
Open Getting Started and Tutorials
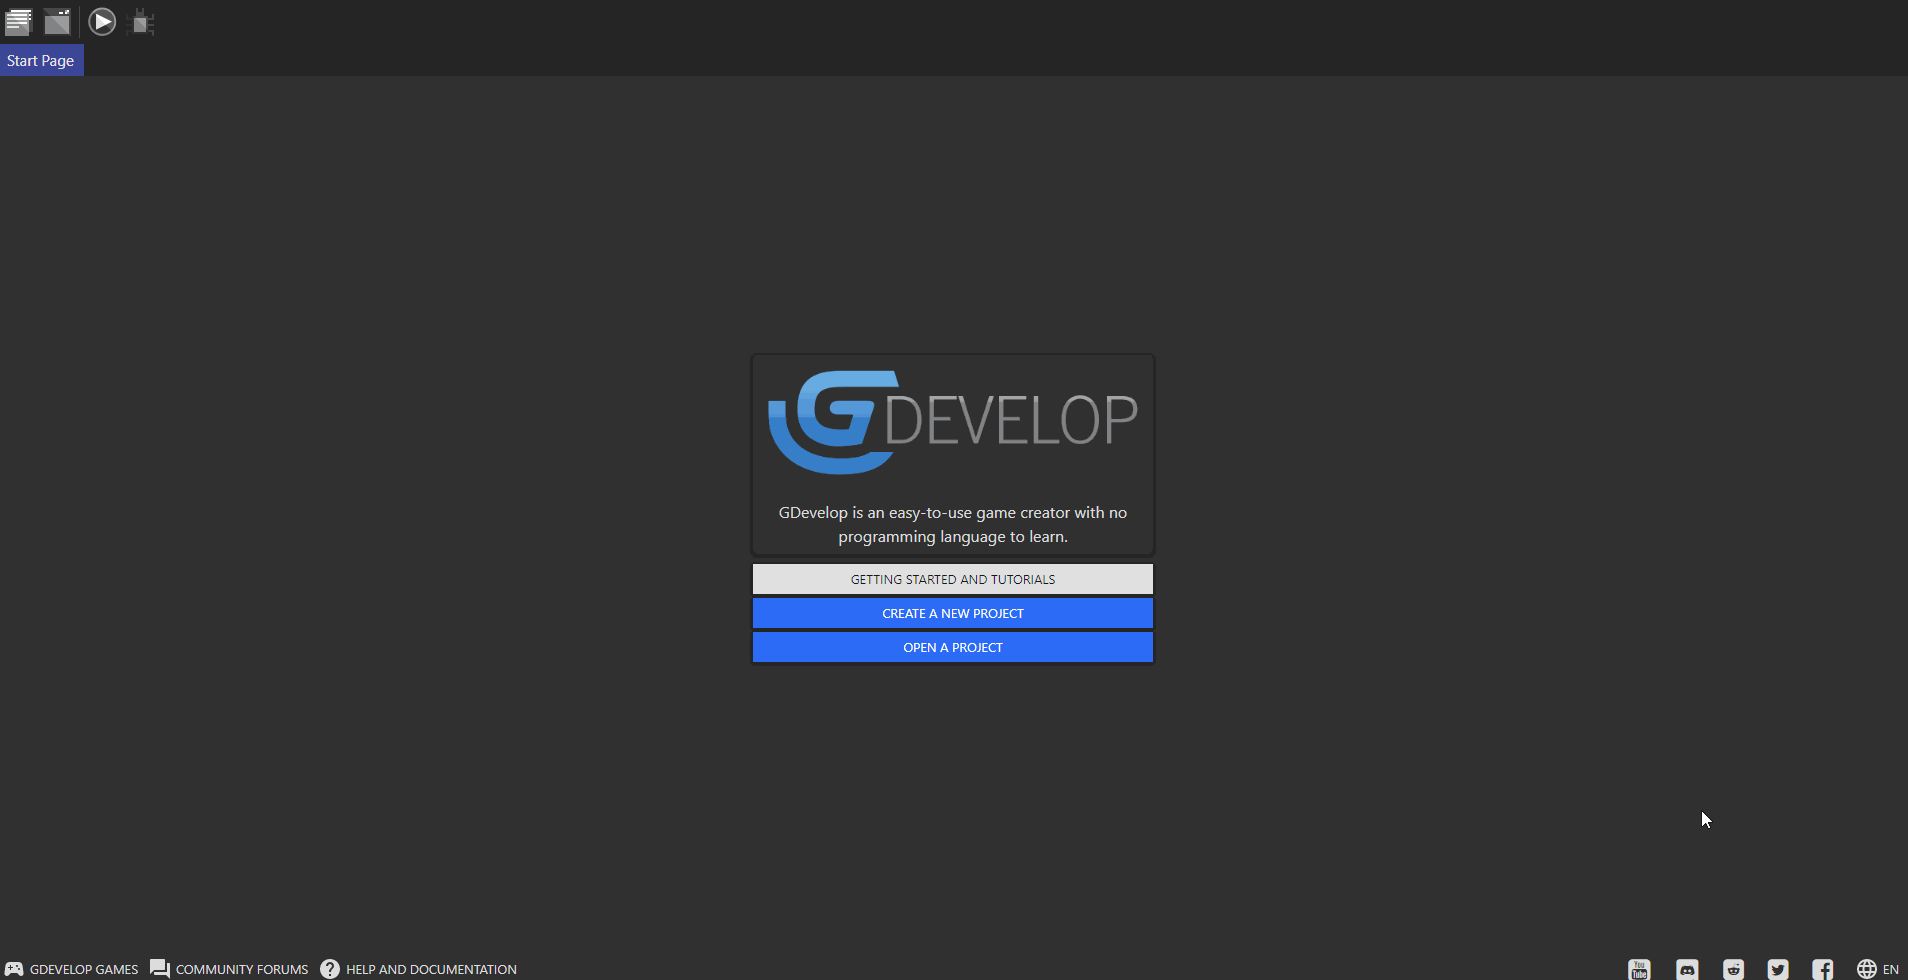[x=952, y=578]
